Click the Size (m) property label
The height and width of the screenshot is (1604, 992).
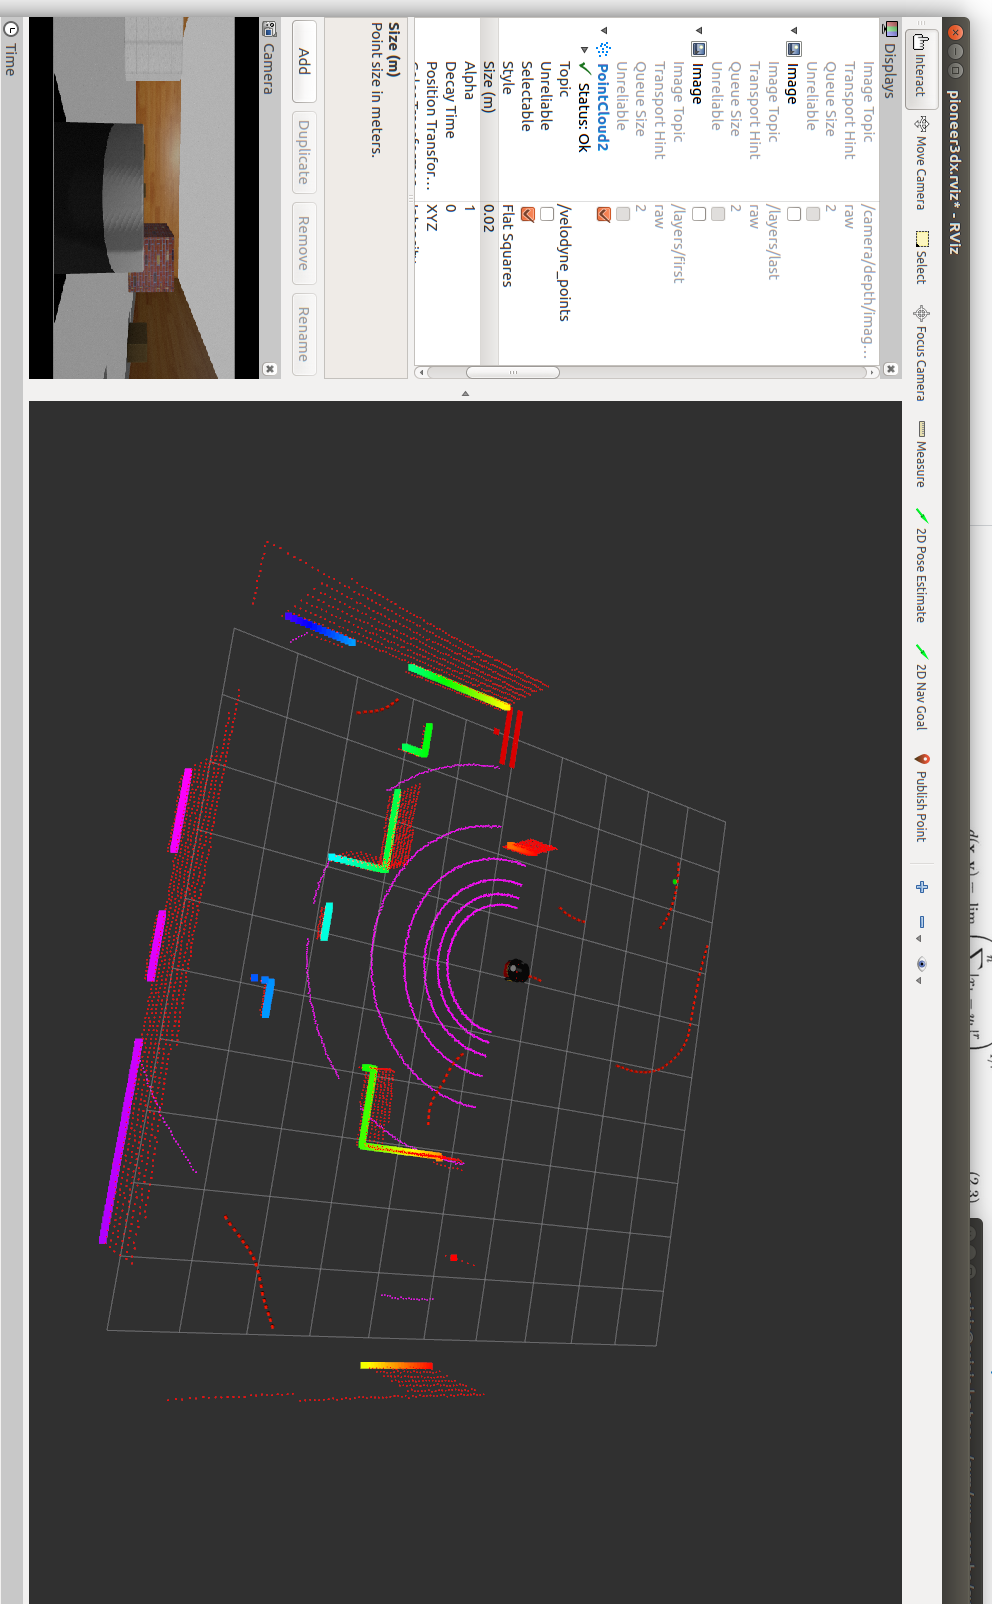[489, 87]
